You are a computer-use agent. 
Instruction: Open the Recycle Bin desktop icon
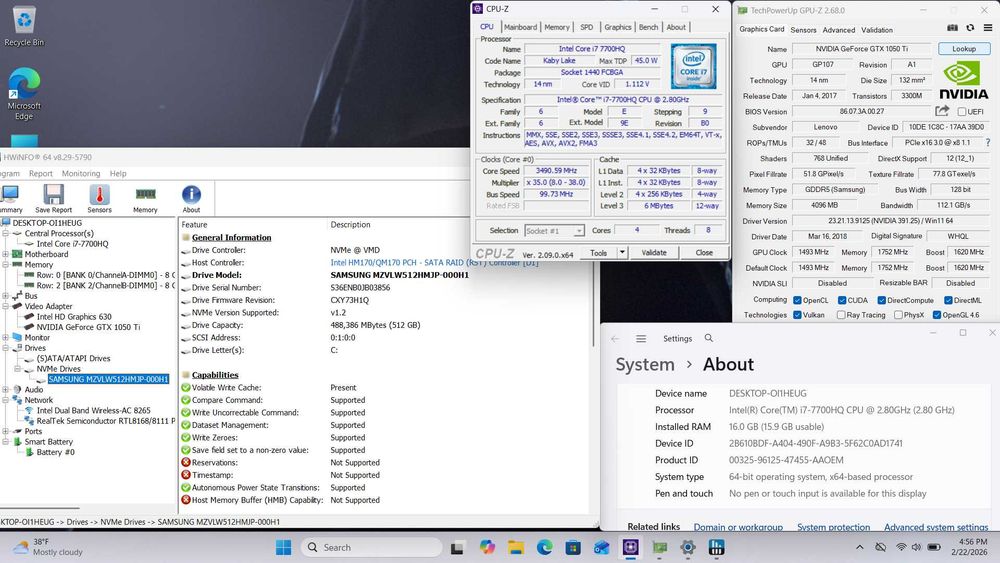point(24,27)
